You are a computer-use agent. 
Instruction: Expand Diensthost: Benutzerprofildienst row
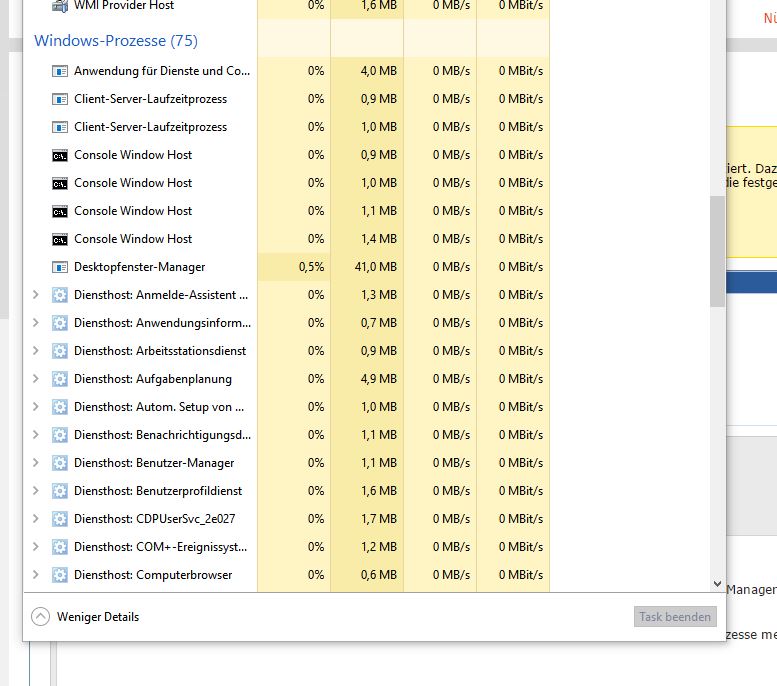click(x=35, y=491)
